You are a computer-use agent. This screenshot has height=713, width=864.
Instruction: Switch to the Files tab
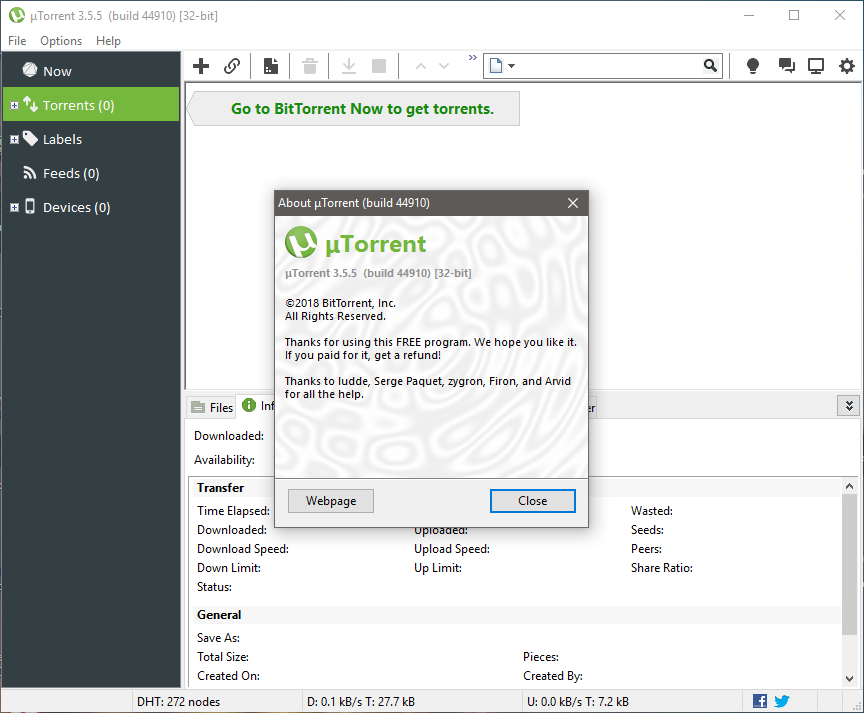(x=212, y=407)
